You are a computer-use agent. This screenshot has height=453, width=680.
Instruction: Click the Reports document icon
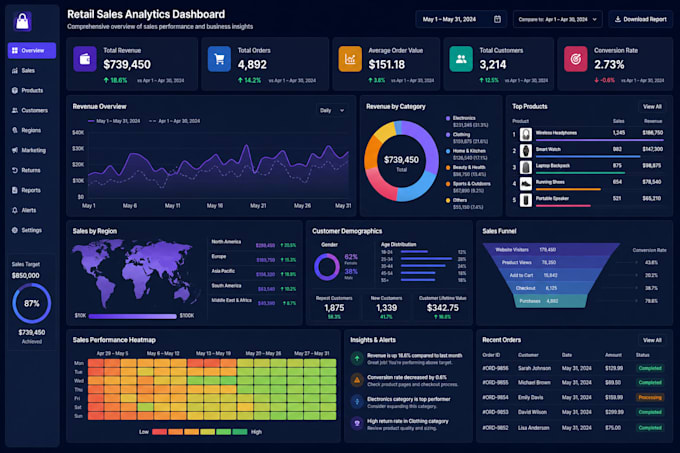(15, 190)
